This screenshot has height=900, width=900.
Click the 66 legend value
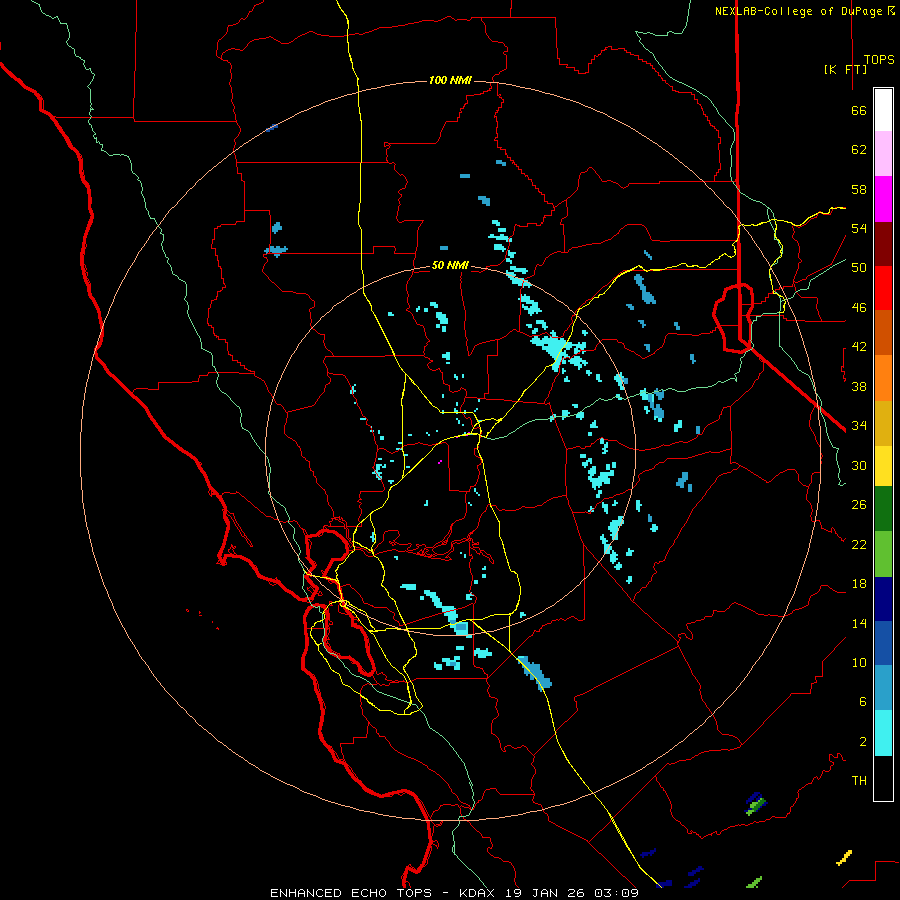click(859, 111)
